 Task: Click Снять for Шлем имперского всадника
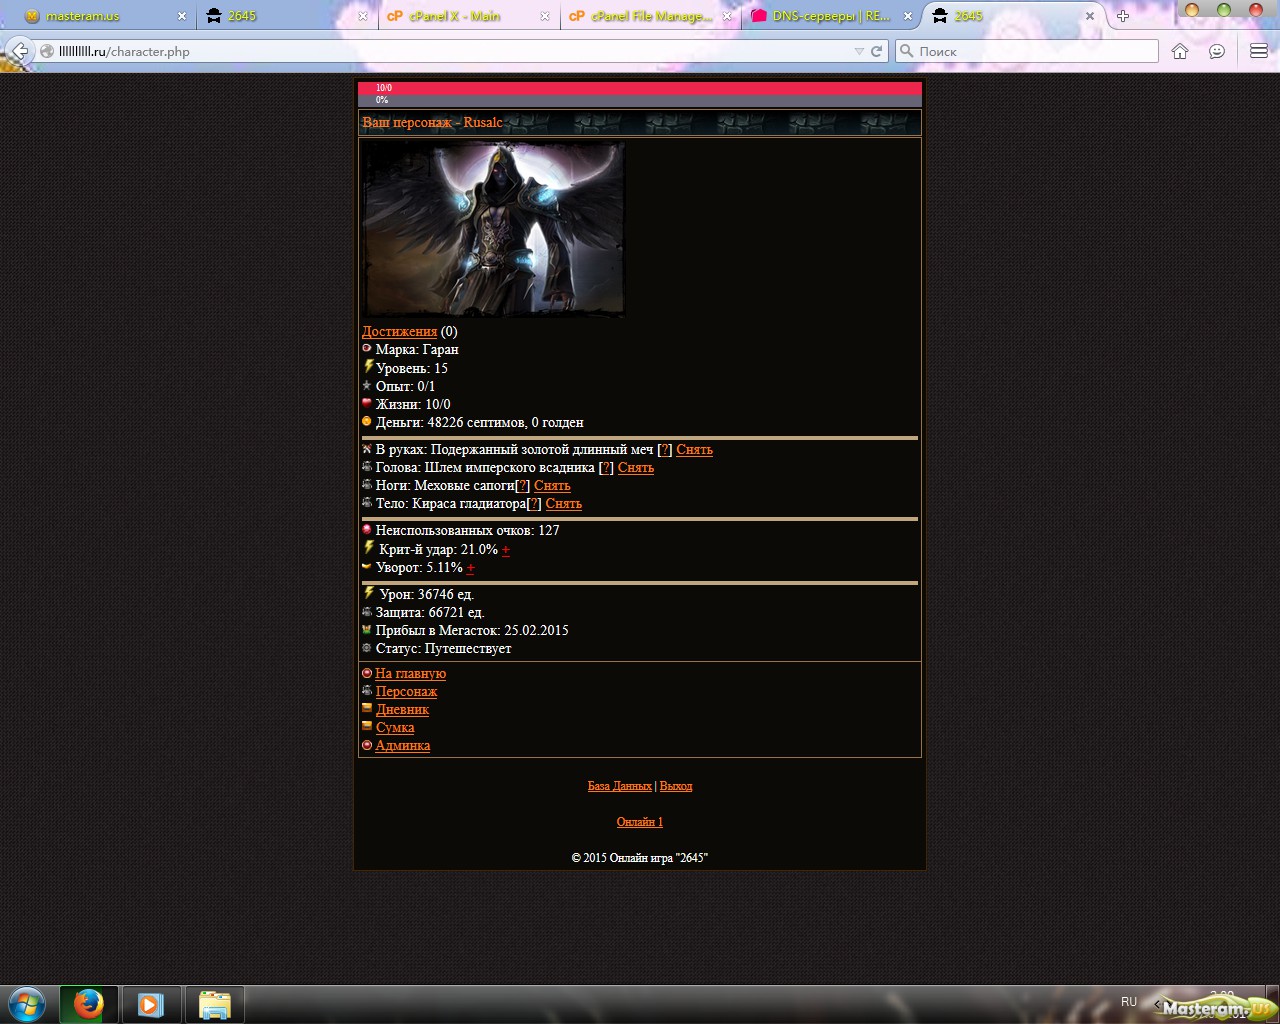tap(636, 468)
